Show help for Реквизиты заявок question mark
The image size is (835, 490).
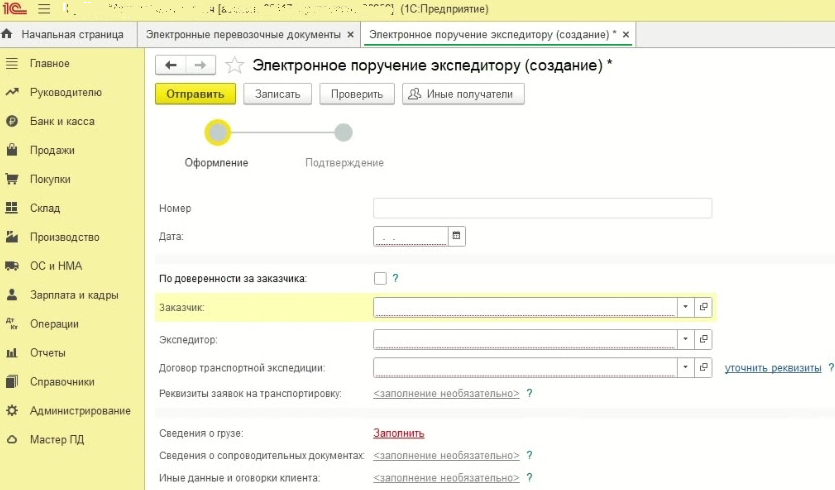pyautogui.click(x=529, y=393)
